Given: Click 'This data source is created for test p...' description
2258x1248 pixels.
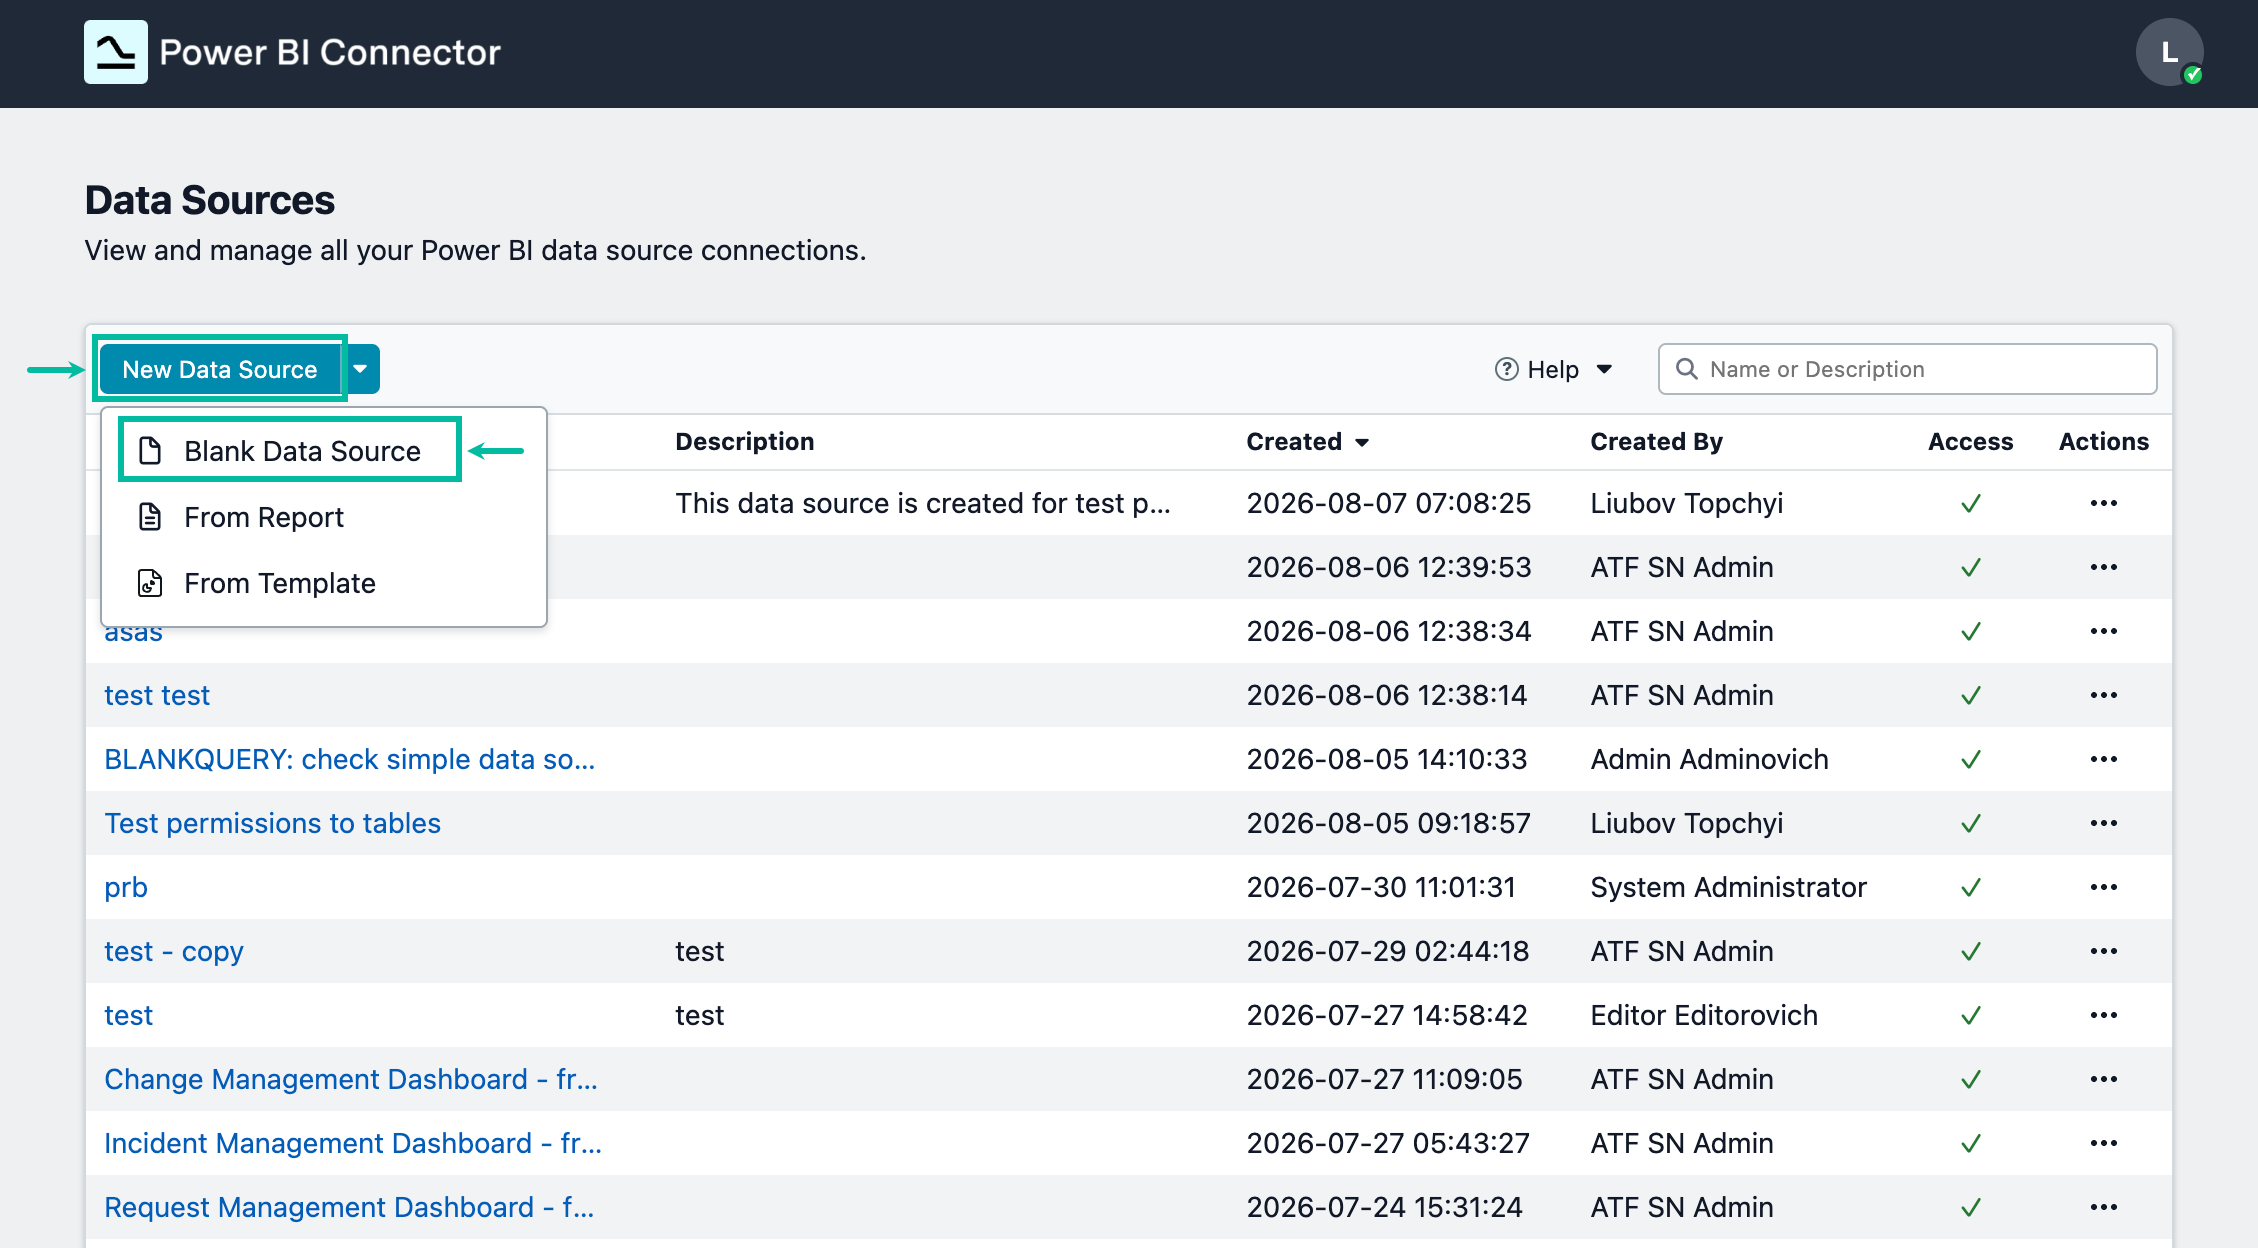Looking at the screenshot, I should point(923,503).
